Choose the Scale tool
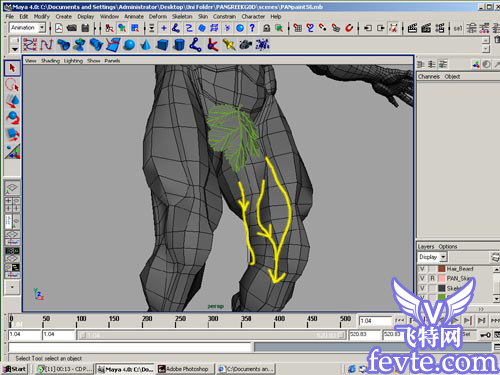500x375 pixels. tap(12, 134)
